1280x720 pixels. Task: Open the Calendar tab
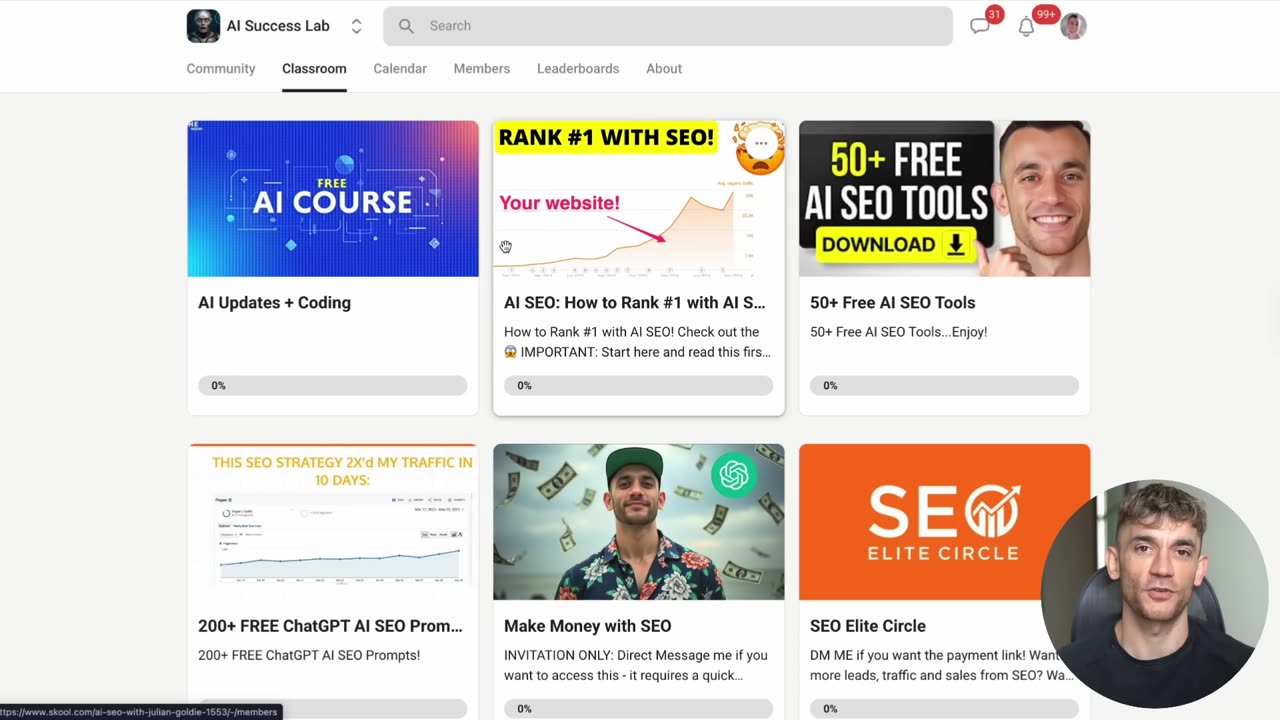tap(400, 69)
